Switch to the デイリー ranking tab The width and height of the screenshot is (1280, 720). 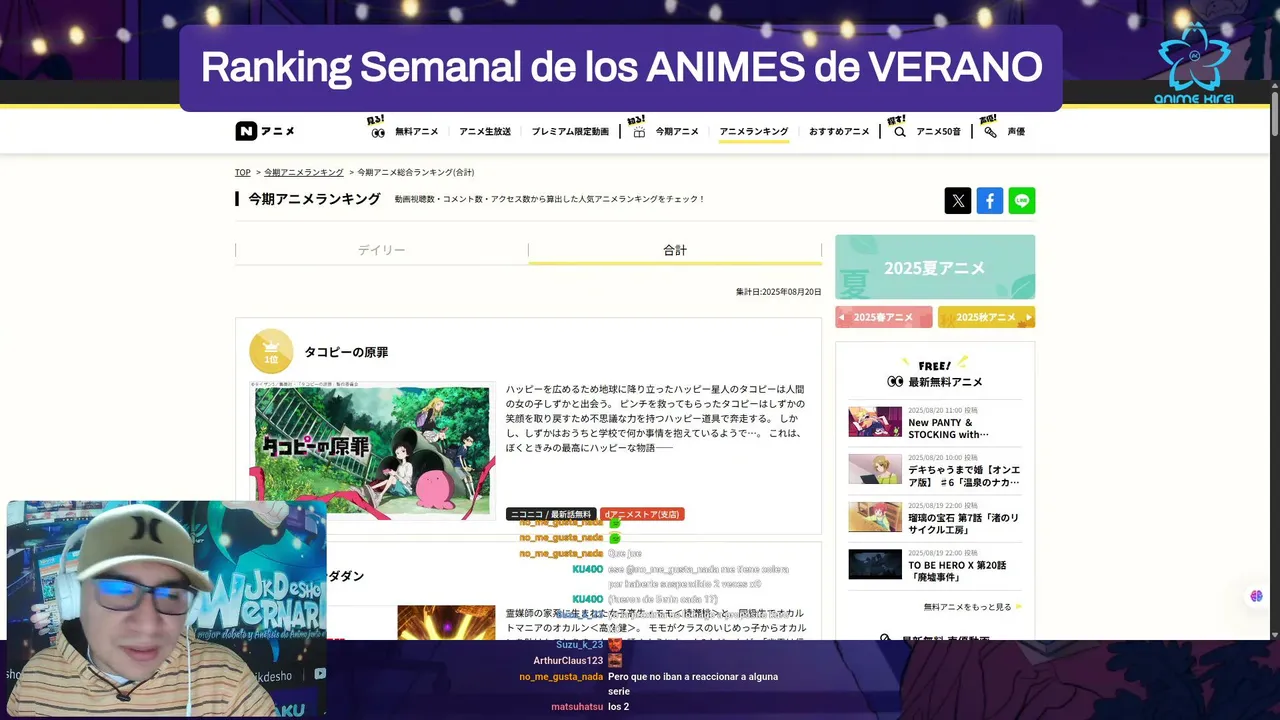coord(382,250)
